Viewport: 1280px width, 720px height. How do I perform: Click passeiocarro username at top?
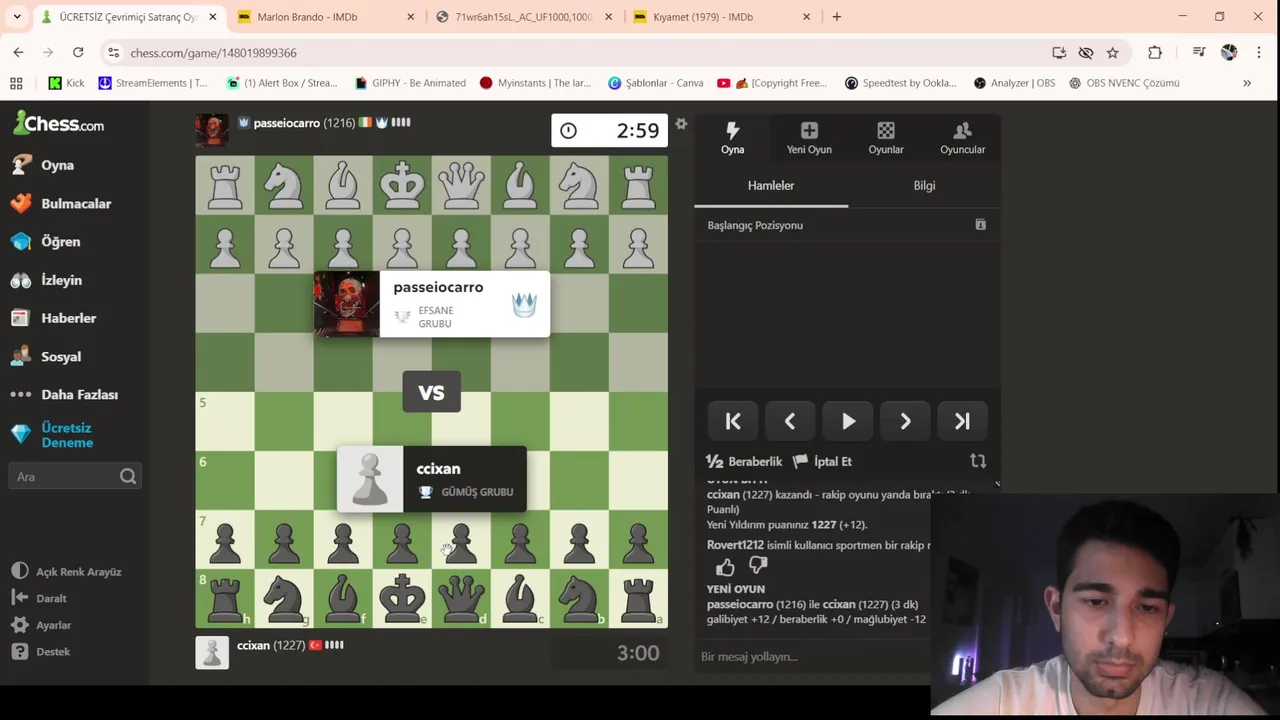[286, 123]
